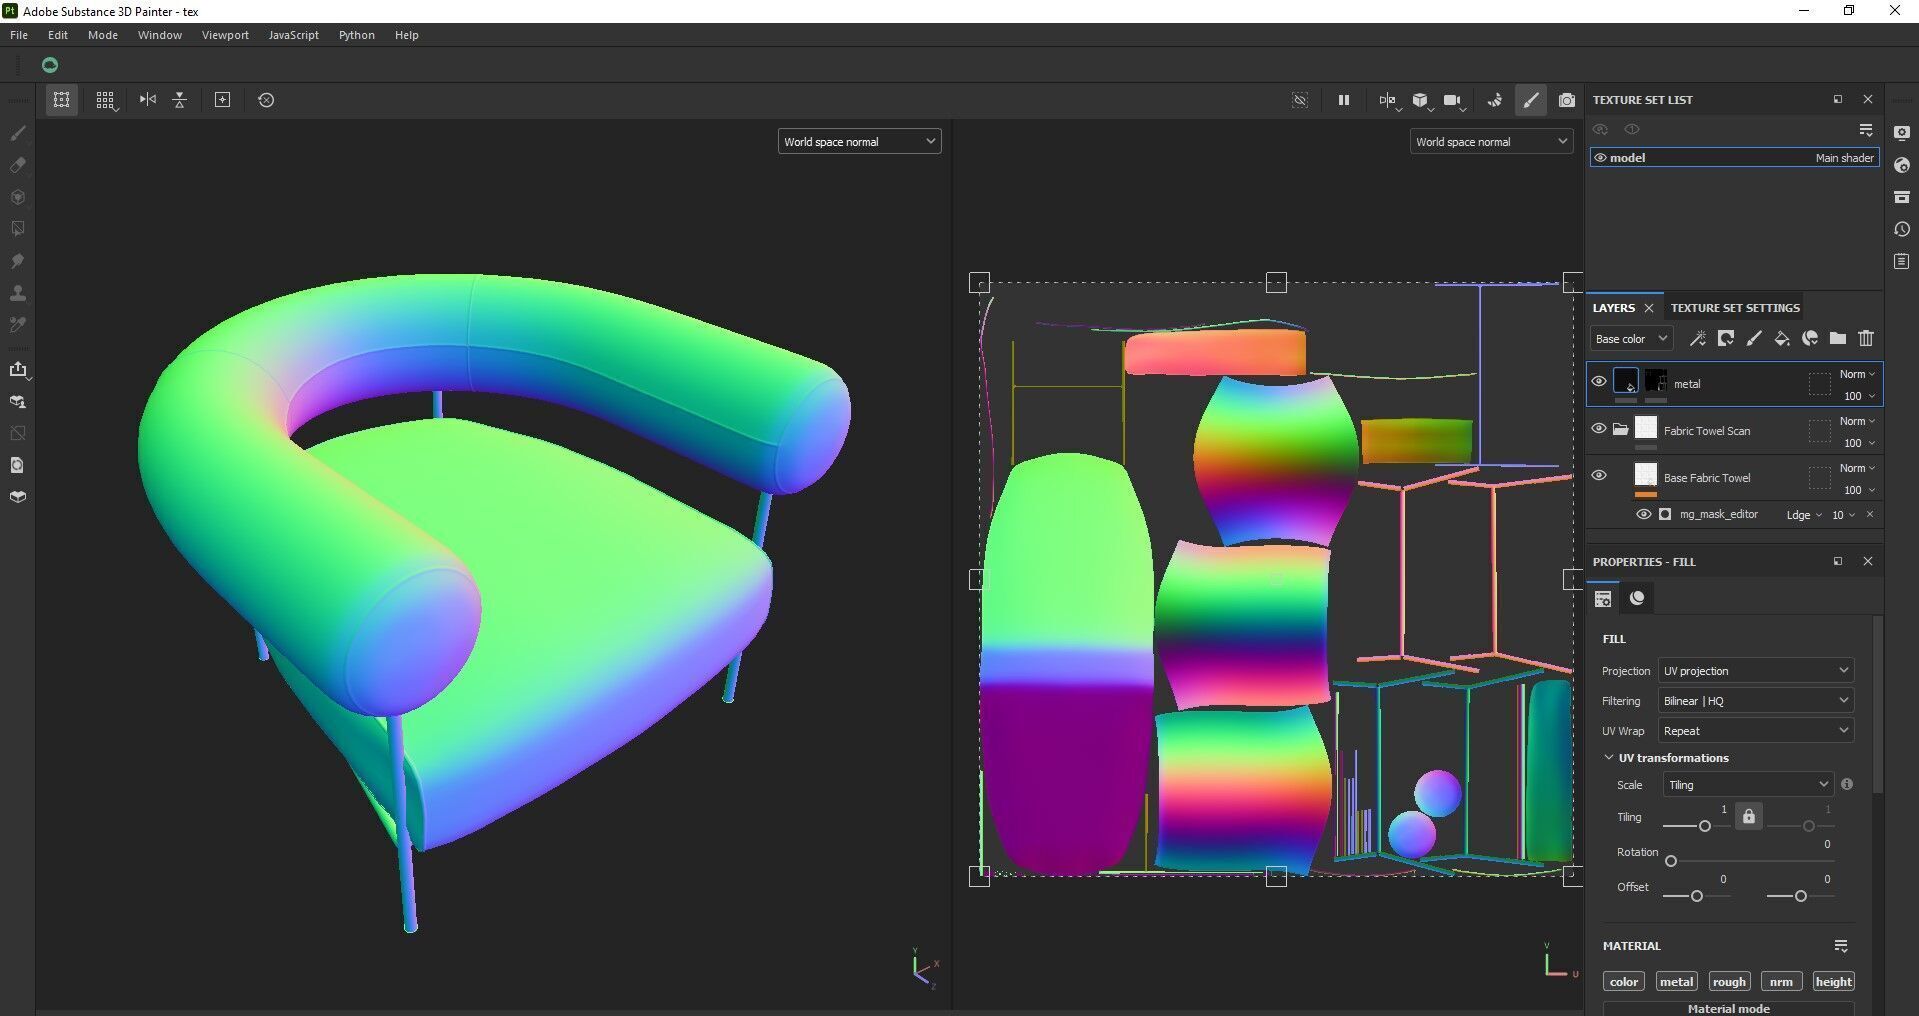
Task: Switch to the Texture Set Settings tab
Action: click(1735, 308)
